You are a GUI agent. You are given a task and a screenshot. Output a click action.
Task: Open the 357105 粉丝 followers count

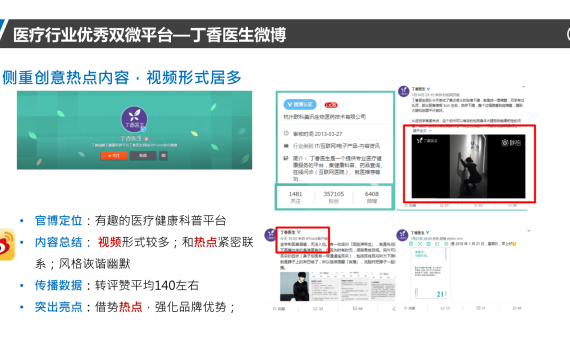(x=334, y=197)
